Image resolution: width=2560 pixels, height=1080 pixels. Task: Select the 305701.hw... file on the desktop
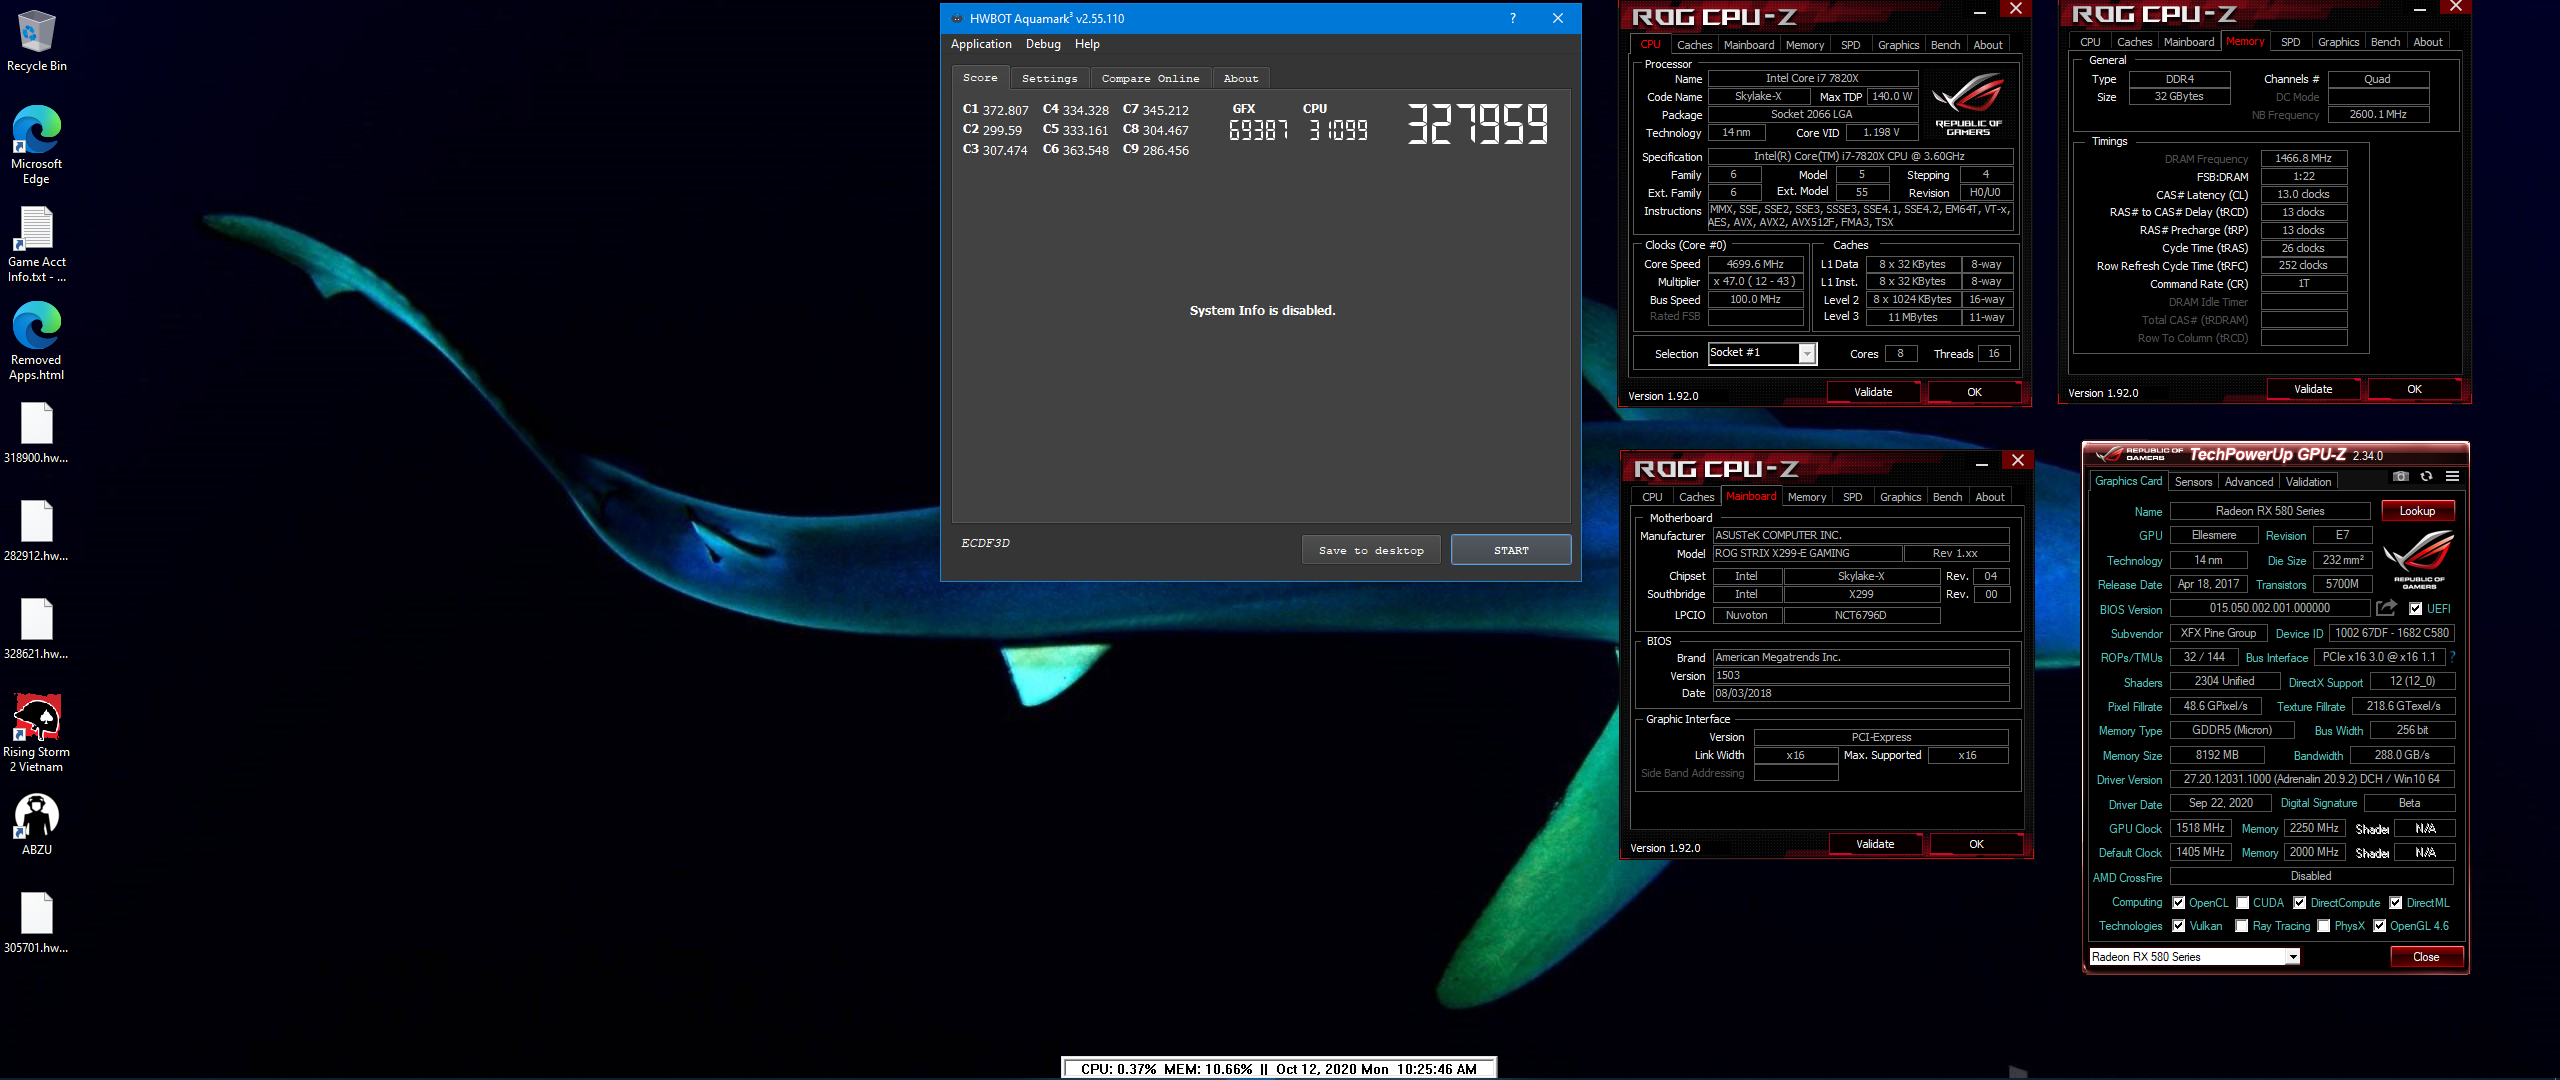[x=36, y=923]
